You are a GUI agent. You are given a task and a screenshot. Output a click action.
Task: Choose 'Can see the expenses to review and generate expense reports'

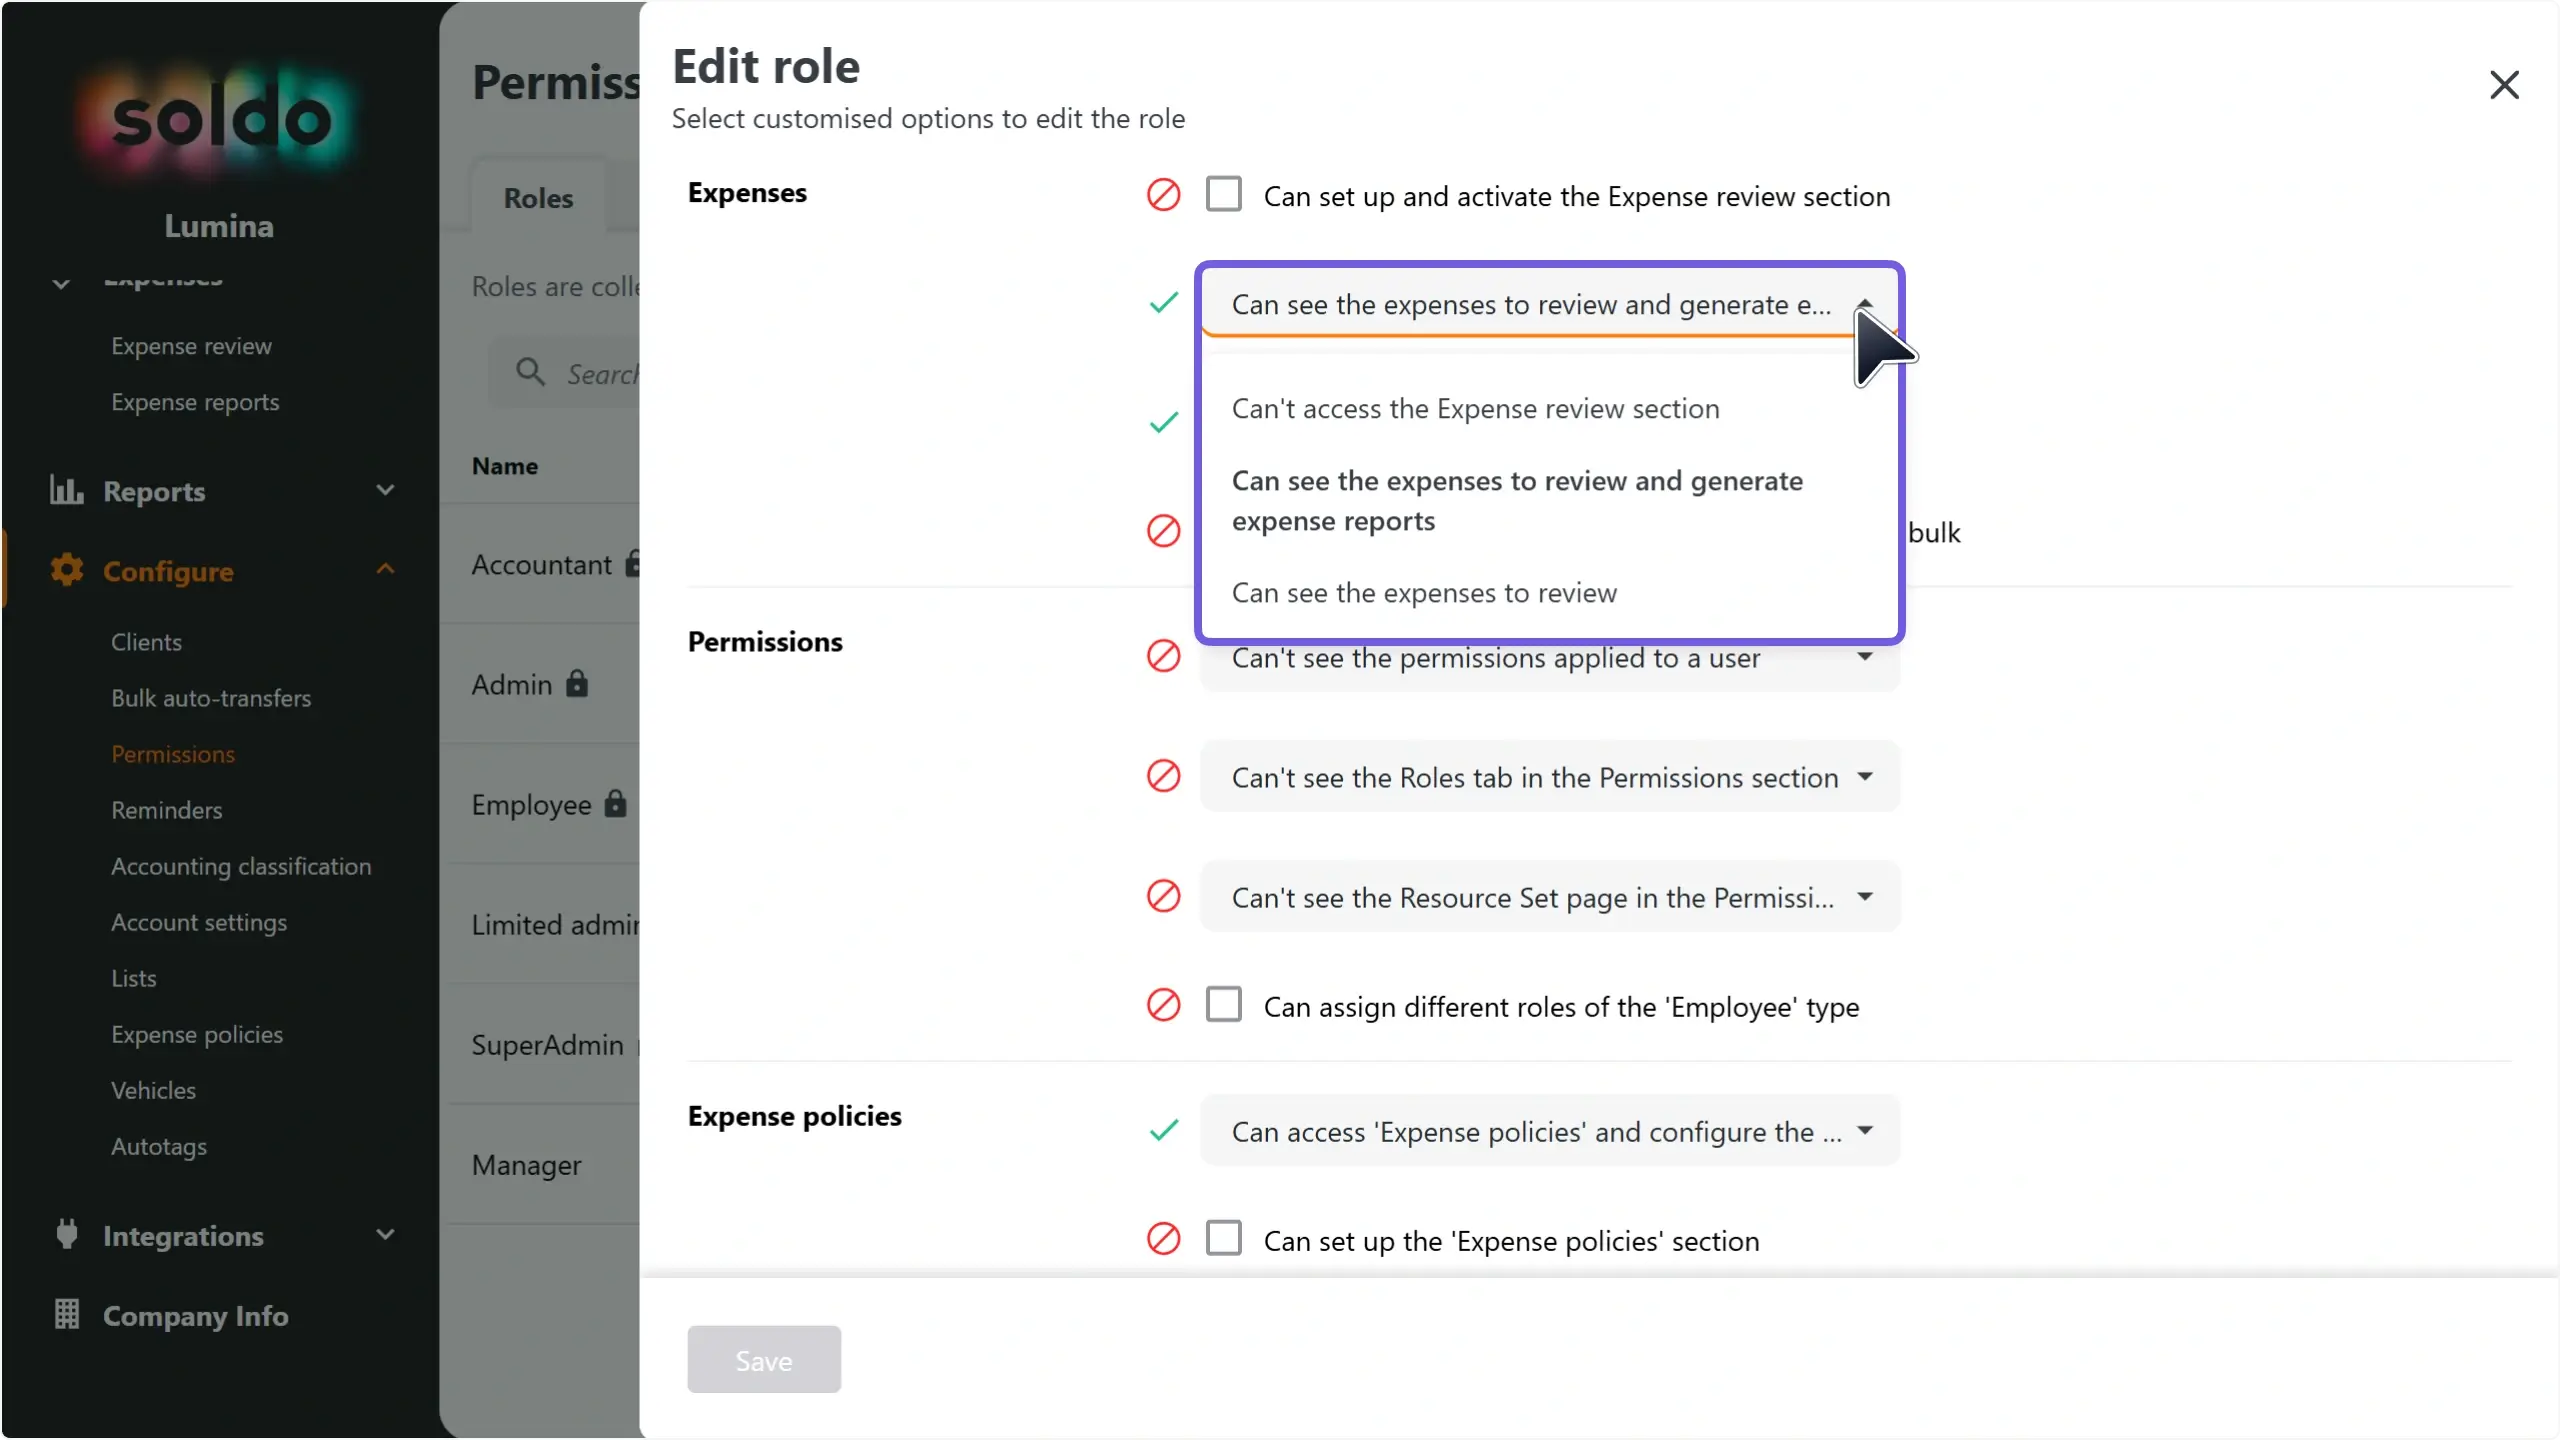(1549, 501)
